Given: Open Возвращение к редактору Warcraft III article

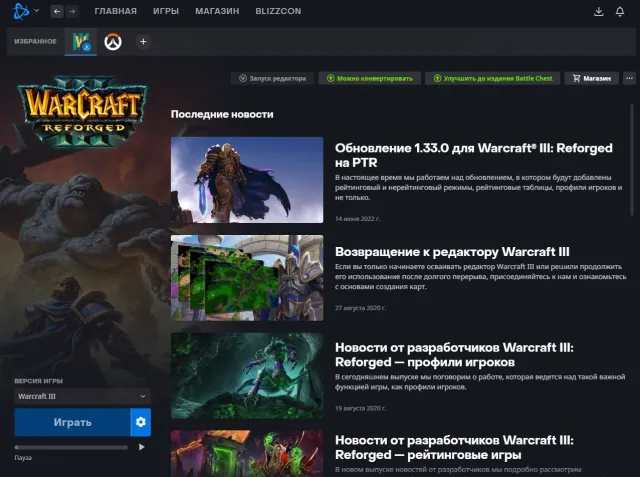Looking at the screenshot, I should tap(452, 252).
